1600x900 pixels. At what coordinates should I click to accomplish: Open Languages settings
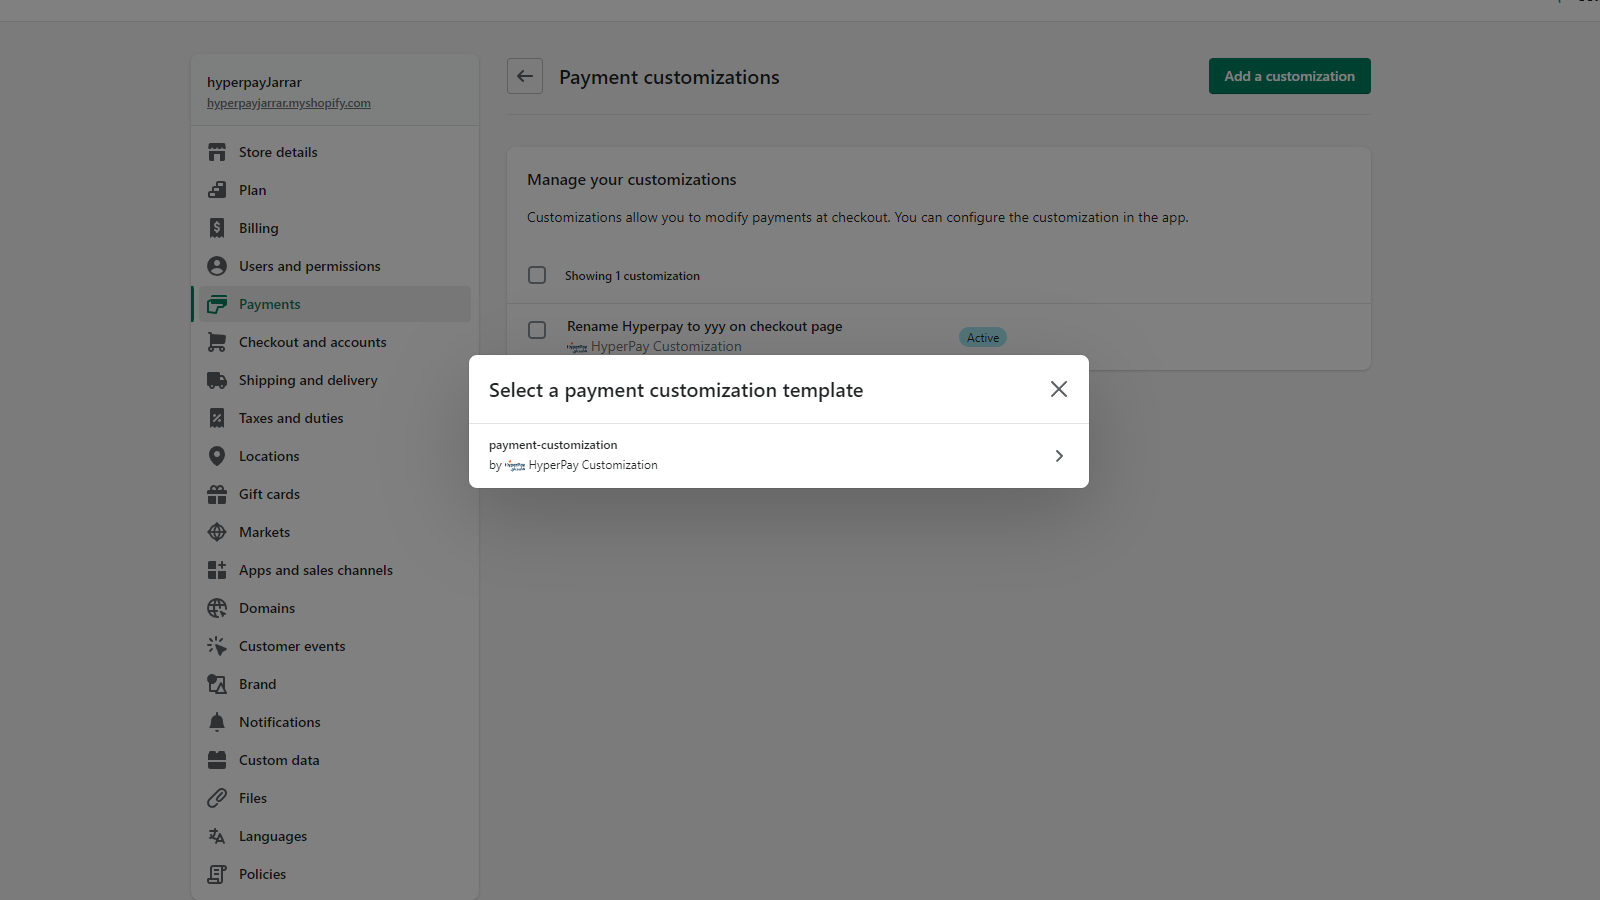click(x=335, y=836)
